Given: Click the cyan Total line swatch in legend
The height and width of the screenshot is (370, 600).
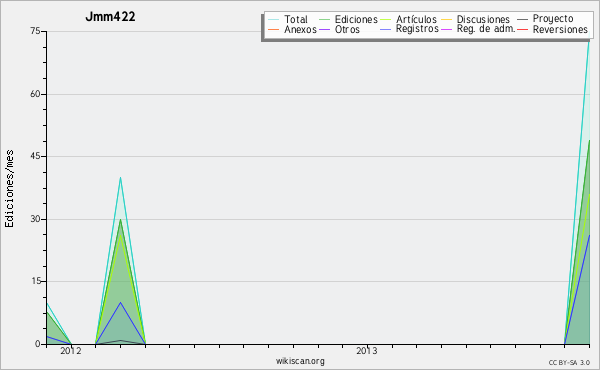Looking at the screenshot, I should click(x=273, y=19).
